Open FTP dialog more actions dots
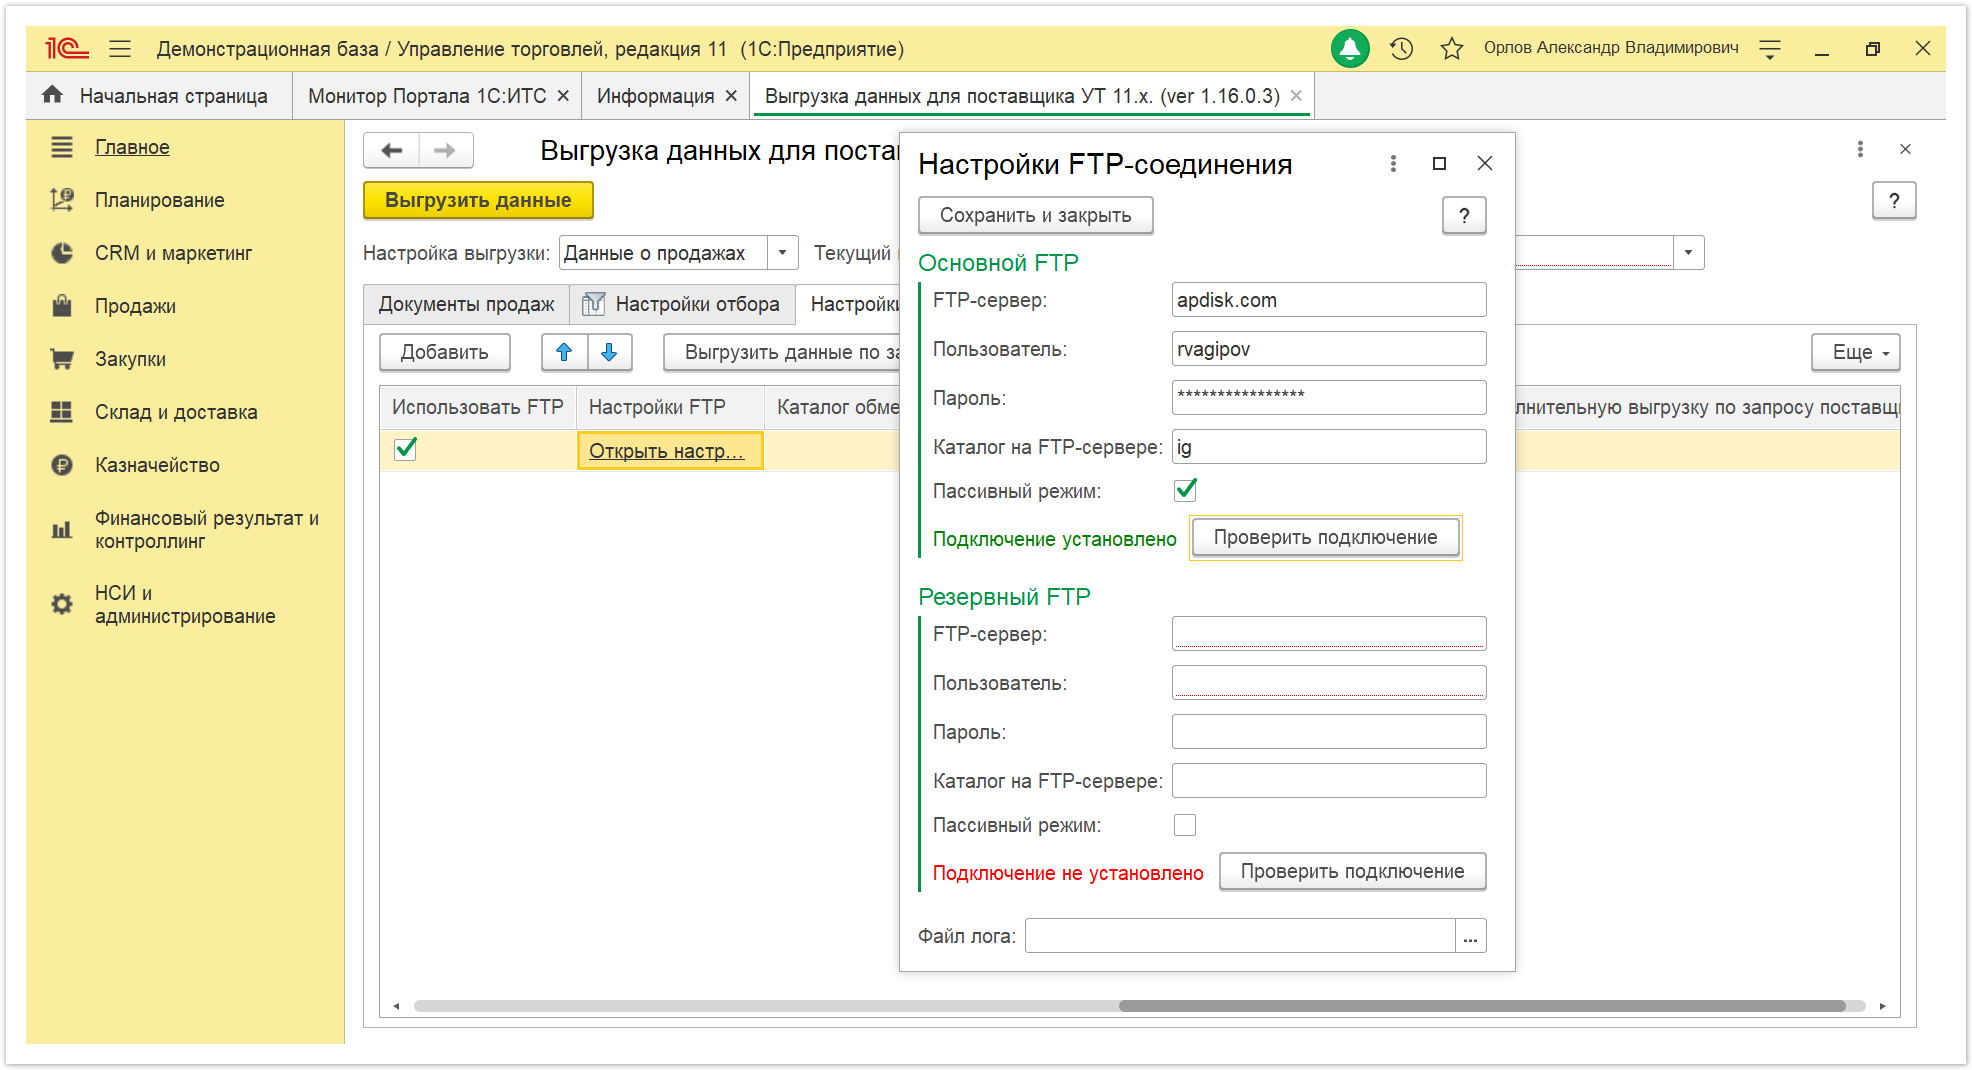Screen dimensions: 1972x1070 point(1393,163)
